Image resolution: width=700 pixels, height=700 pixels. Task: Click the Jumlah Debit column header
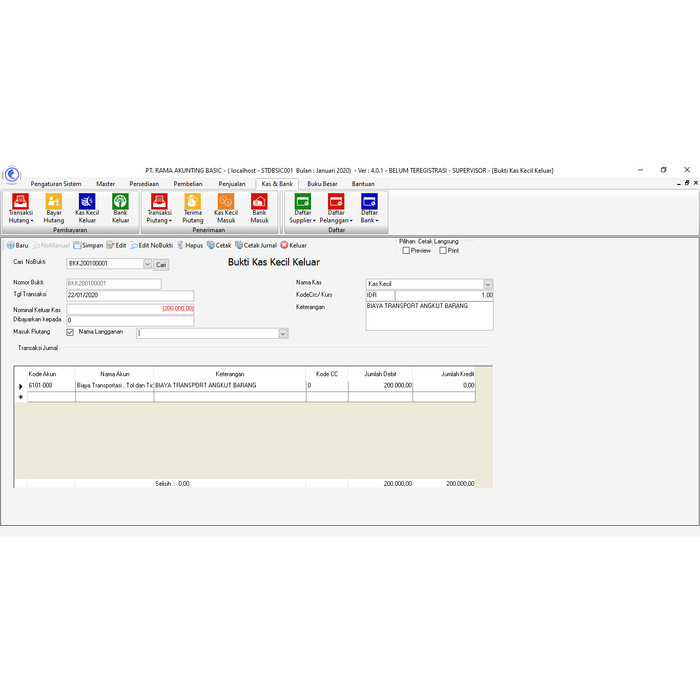pyautogui.click(x=380, y=374)
